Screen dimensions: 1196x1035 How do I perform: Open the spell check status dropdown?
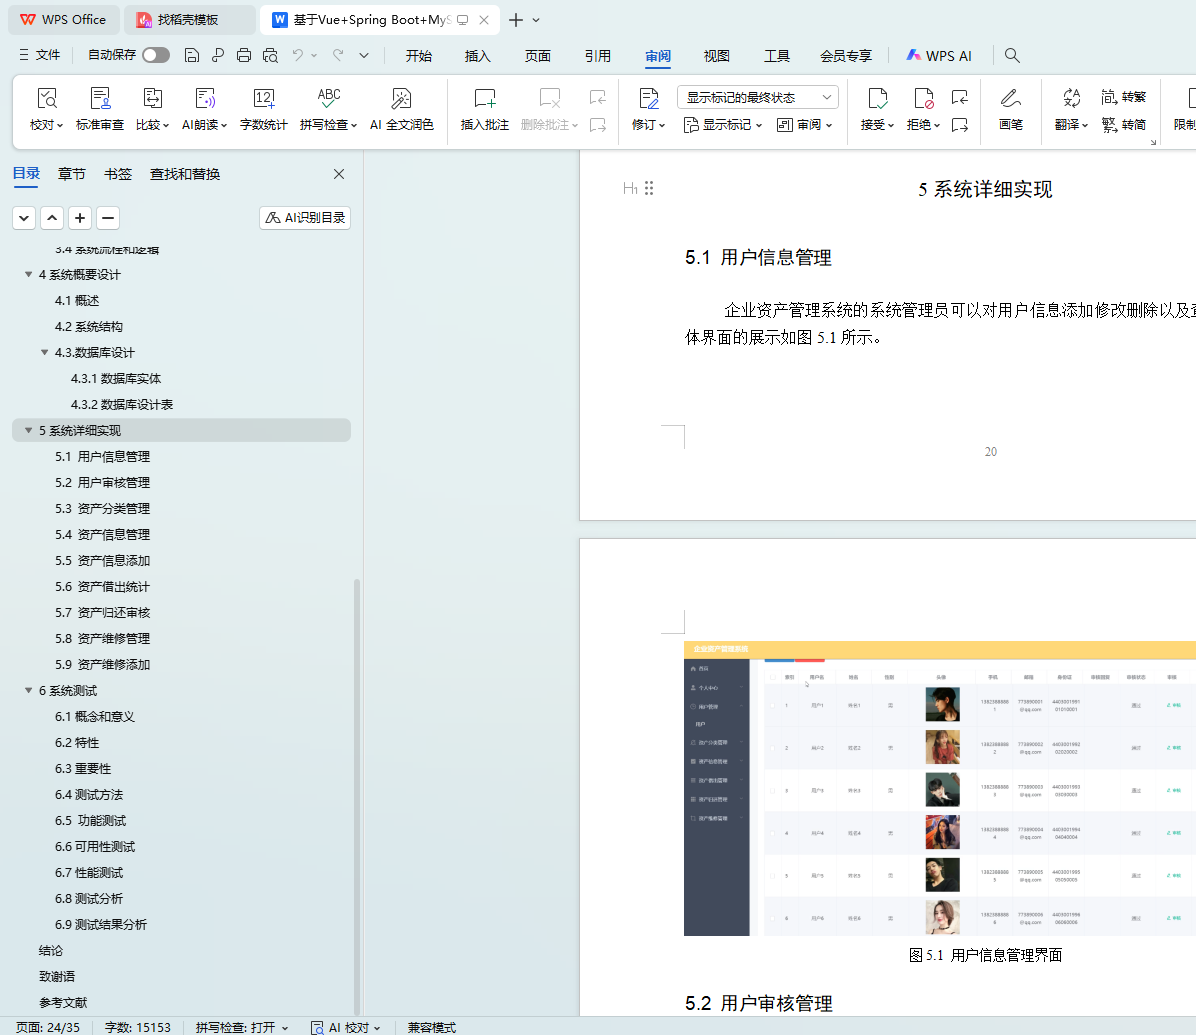coord(242,1027)
